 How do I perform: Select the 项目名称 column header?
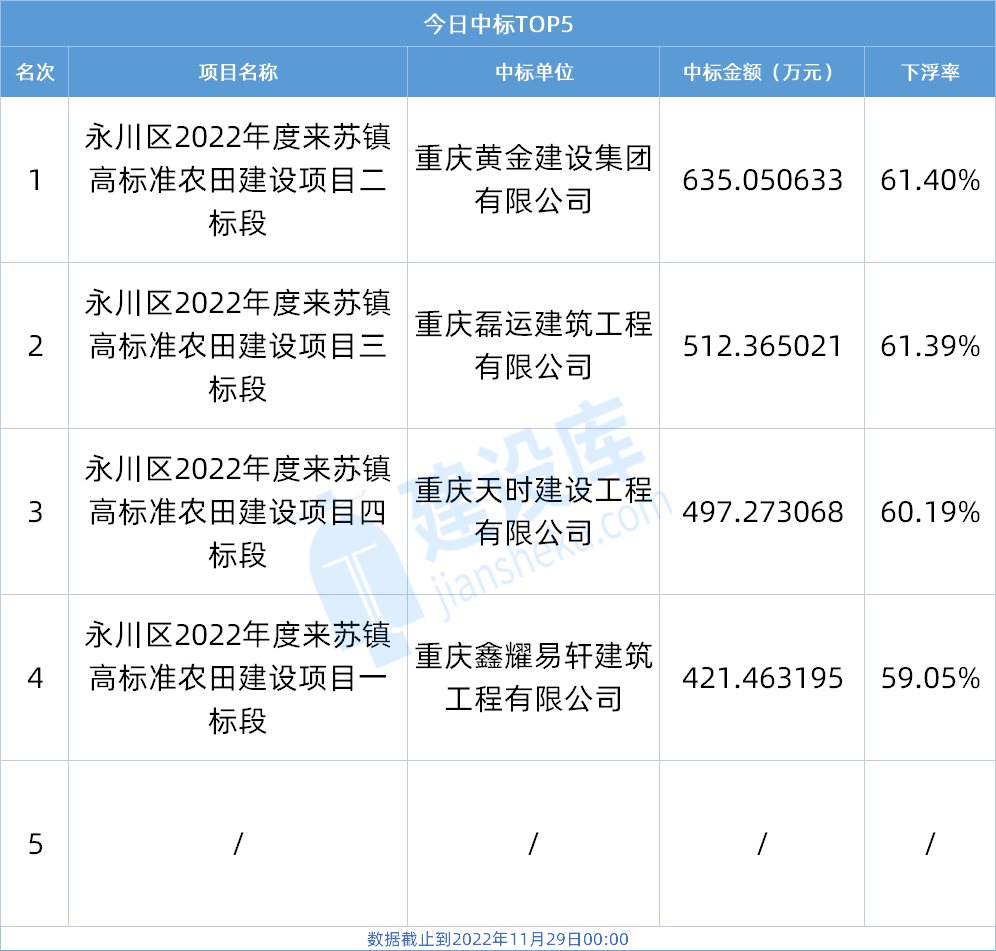[x=238, y=72]
